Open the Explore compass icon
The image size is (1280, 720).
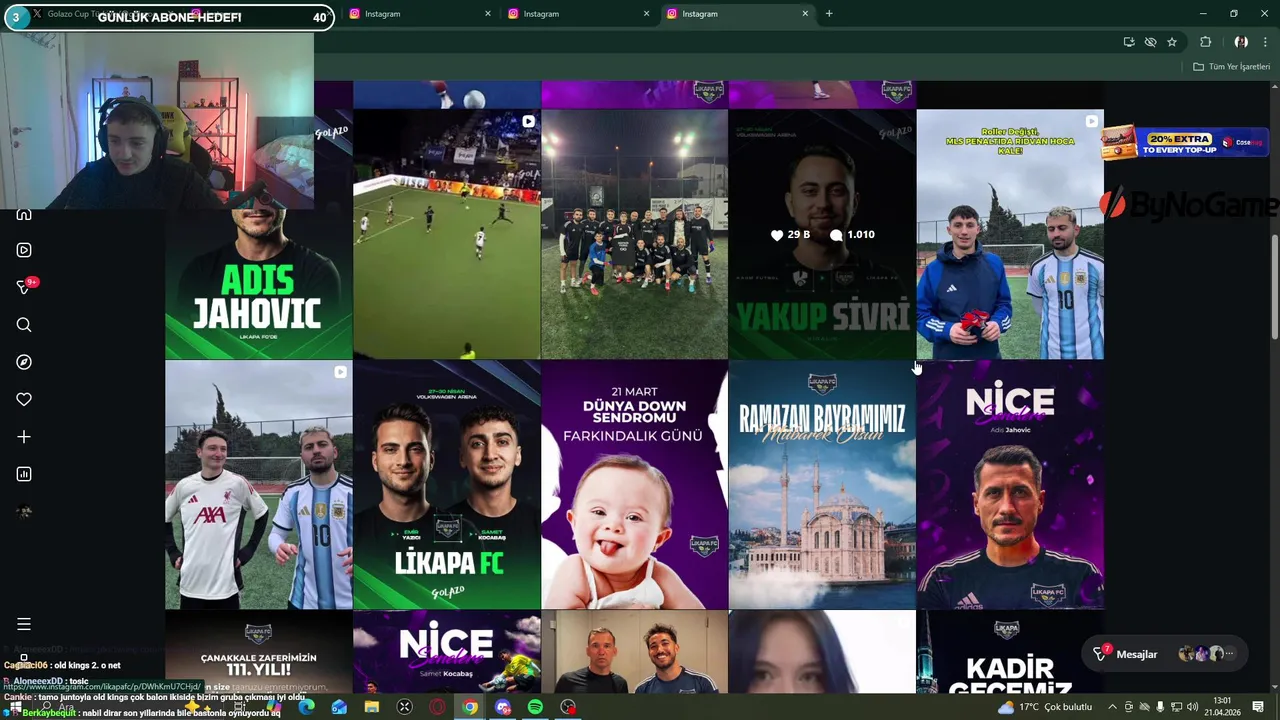tap(24, 362)
